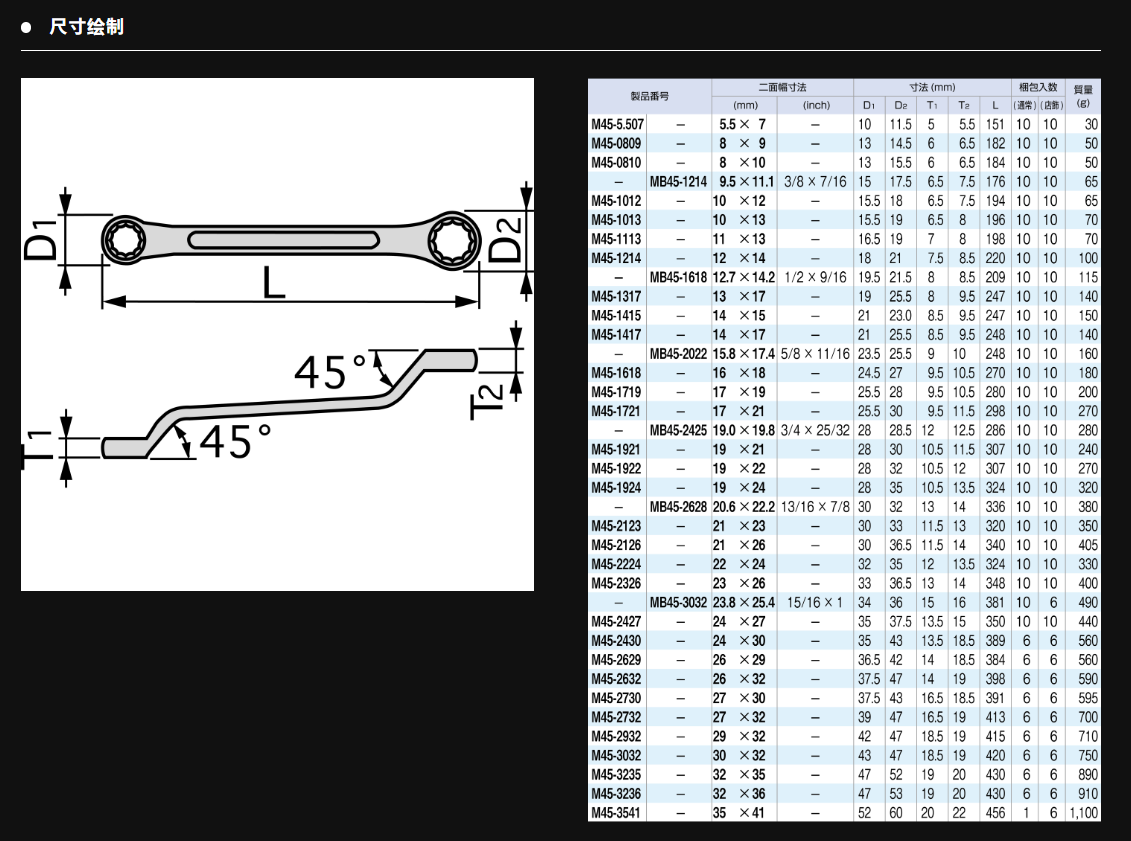Viewport: 1131px width, 841px height.
Task: Select product number M45-3541 in last row
Action: click(x=616, y=813)
